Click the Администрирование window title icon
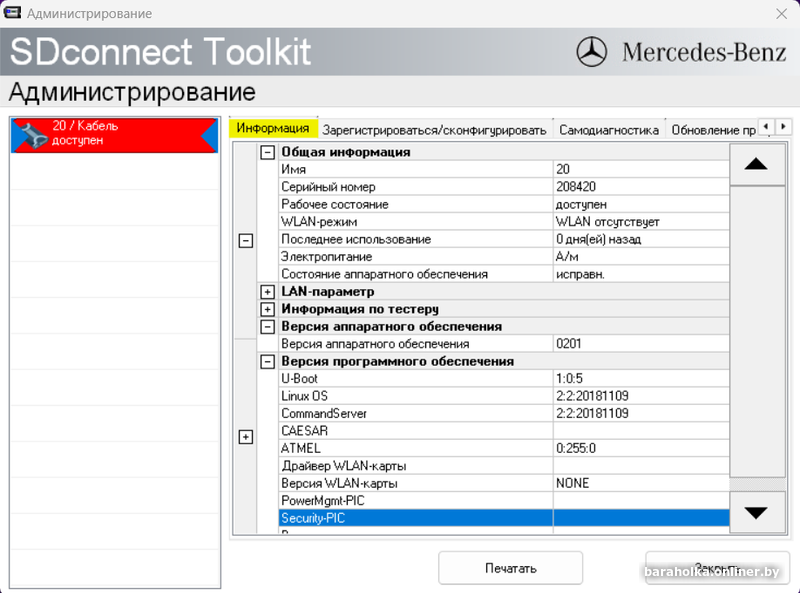 (x=12, y=13)
